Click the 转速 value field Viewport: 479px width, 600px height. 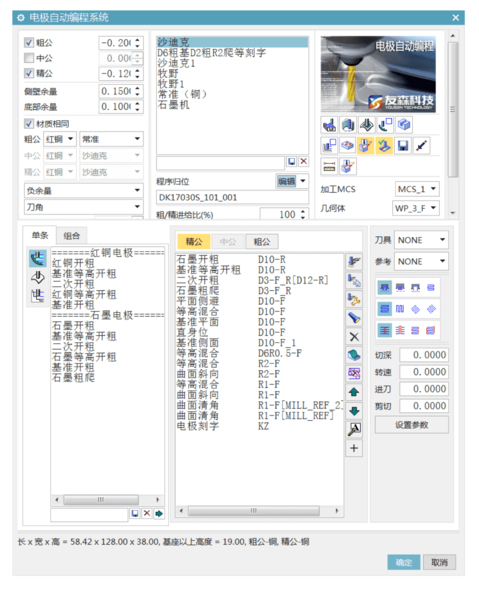click(x=424, y=372)
